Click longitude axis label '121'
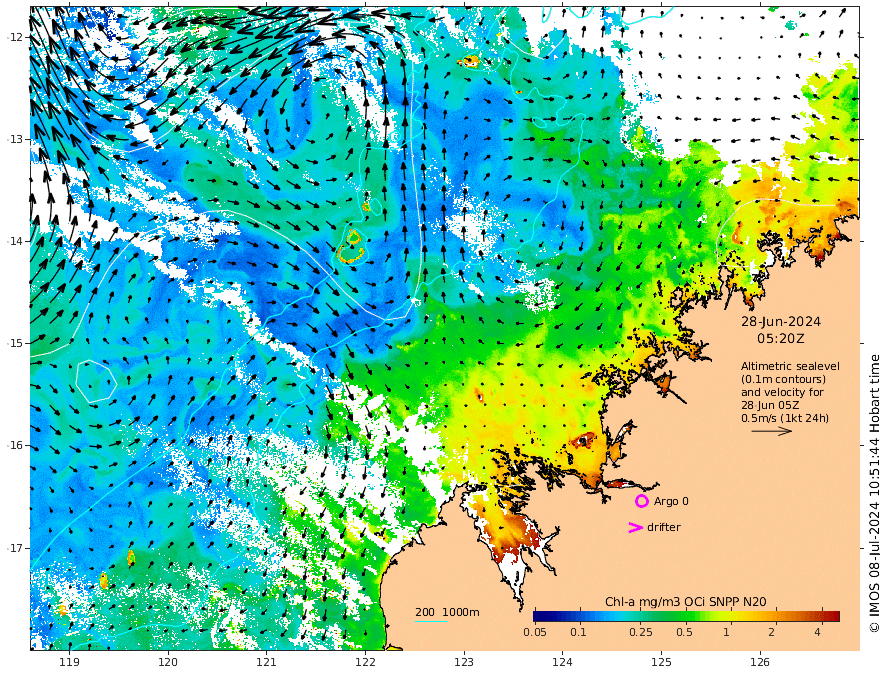 coord(267,663)
